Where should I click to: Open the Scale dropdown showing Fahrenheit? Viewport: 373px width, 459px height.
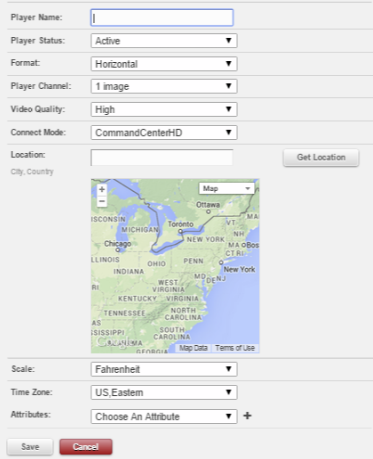click(164, 369)
